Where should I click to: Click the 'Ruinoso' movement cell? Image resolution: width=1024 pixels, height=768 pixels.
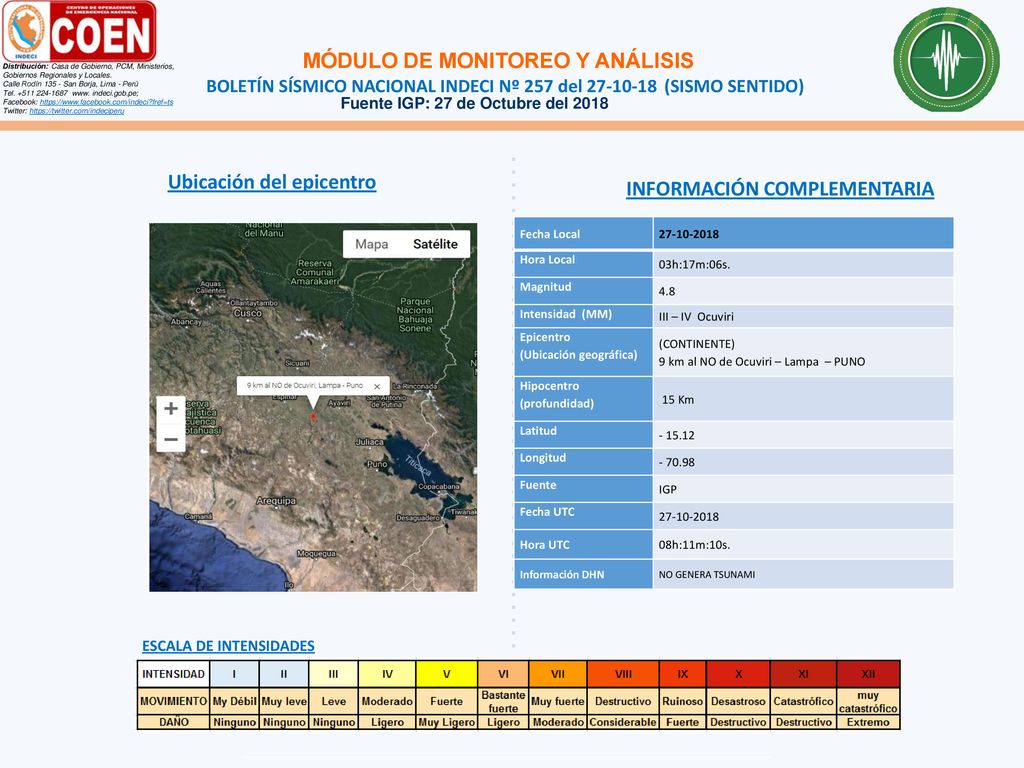click(682, 701)
